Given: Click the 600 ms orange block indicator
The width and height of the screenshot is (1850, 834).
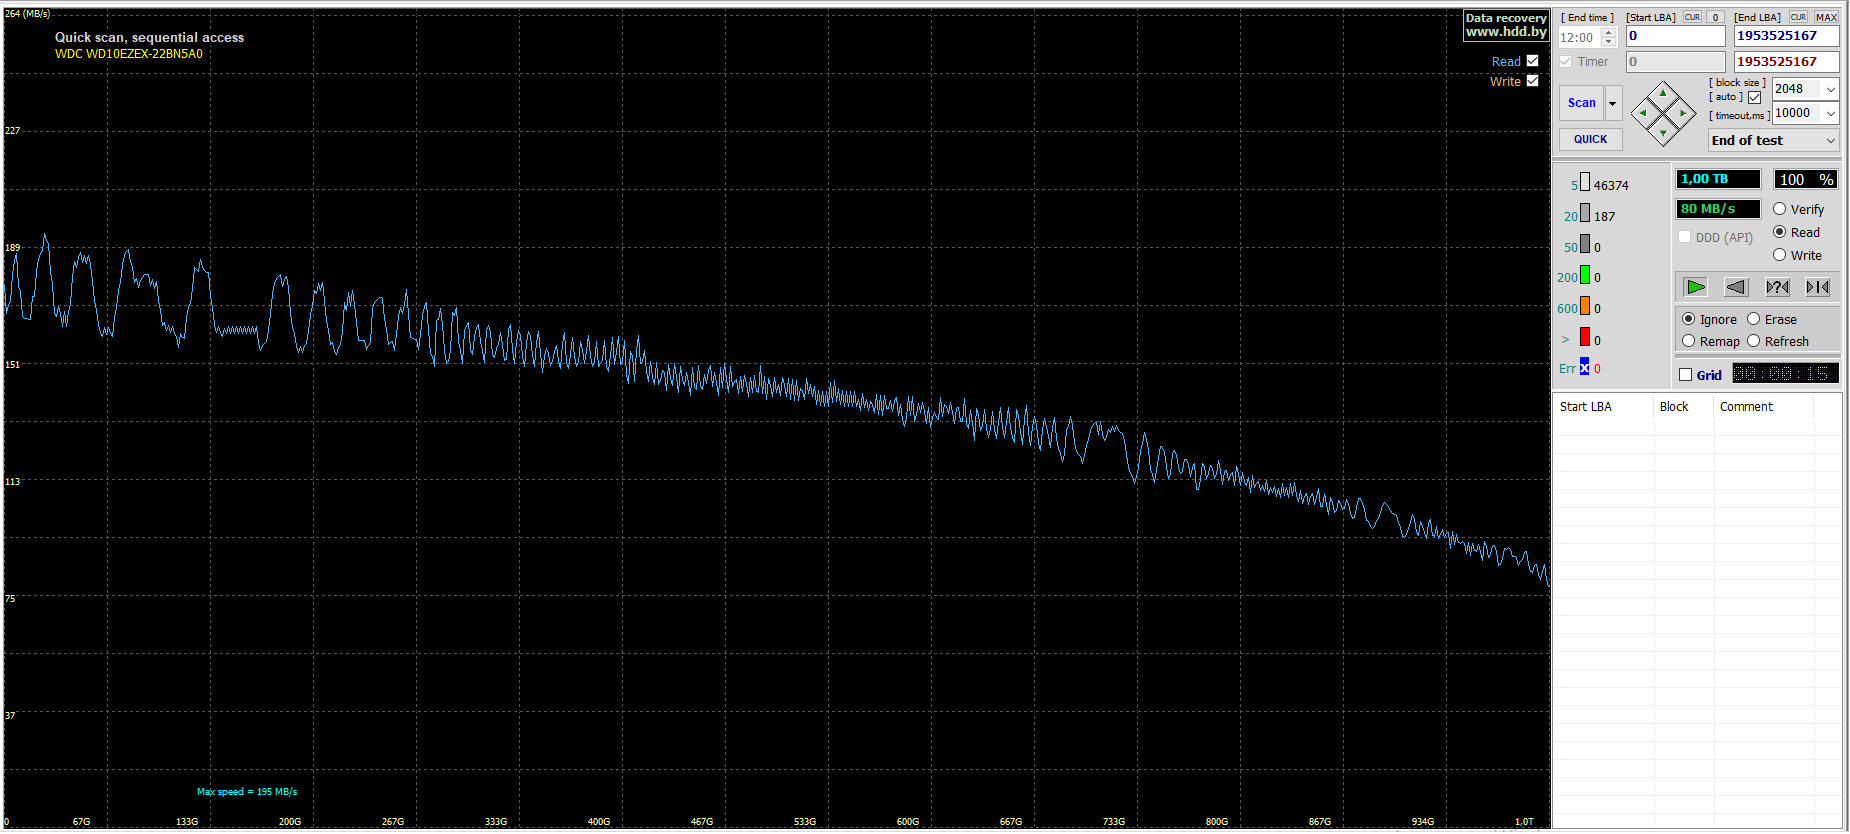Looking at the screenshot, I should (1585, 305).
